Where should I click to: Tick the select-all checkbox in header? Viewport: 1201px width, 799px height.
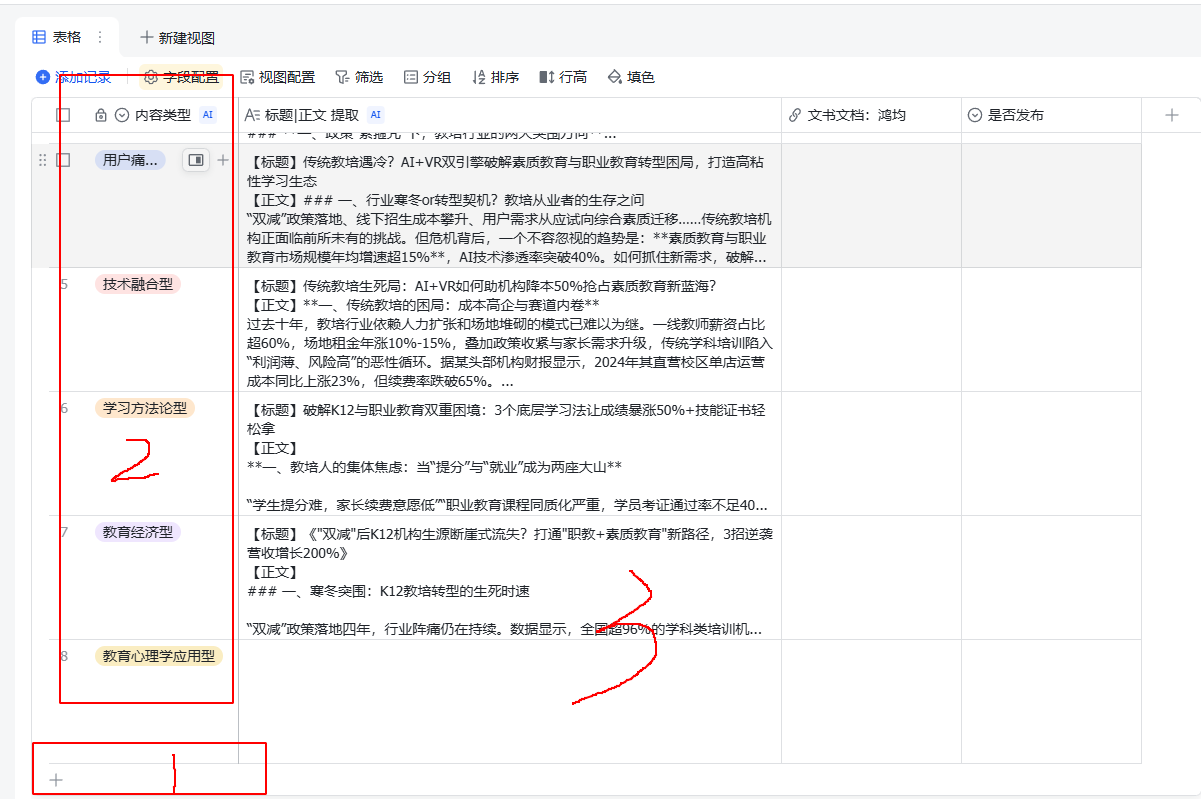[63, 115]
